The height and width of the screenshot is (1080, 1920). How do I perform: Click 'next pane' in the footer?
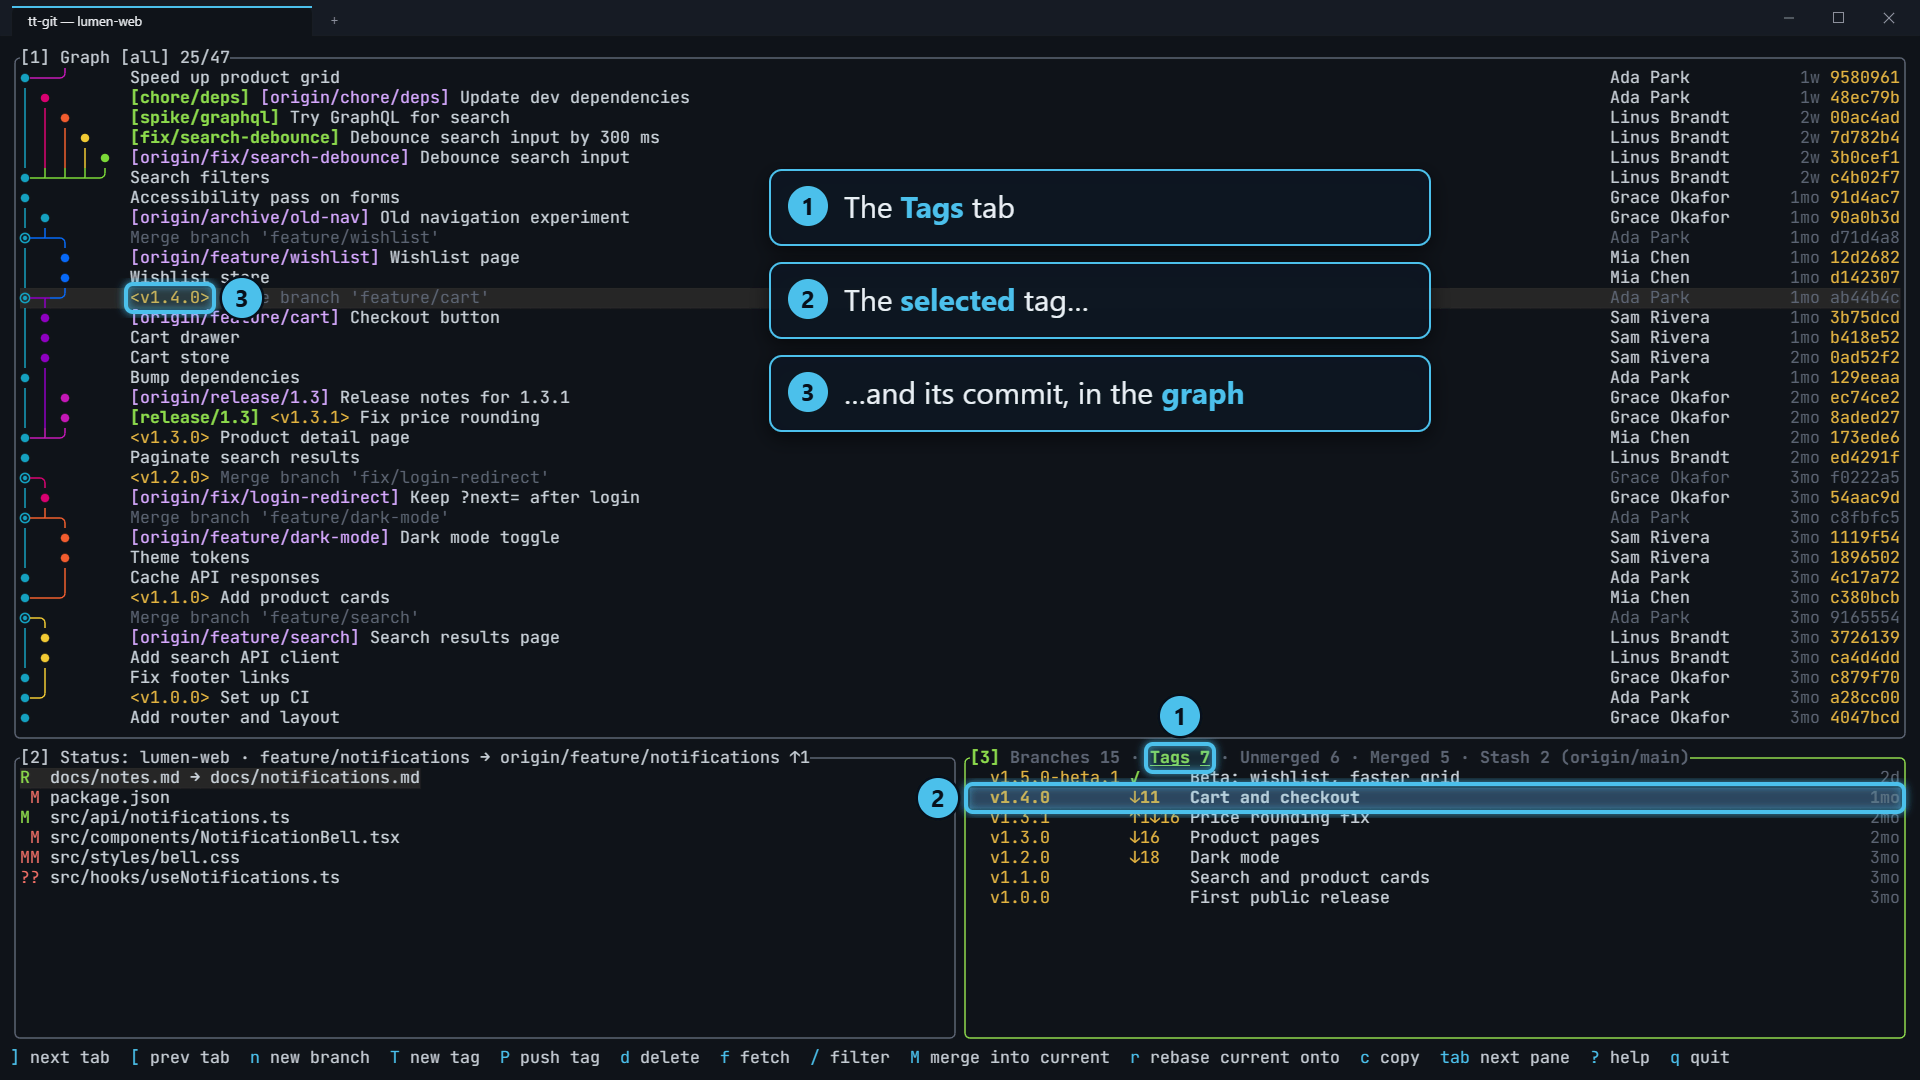(1504, 1058)
